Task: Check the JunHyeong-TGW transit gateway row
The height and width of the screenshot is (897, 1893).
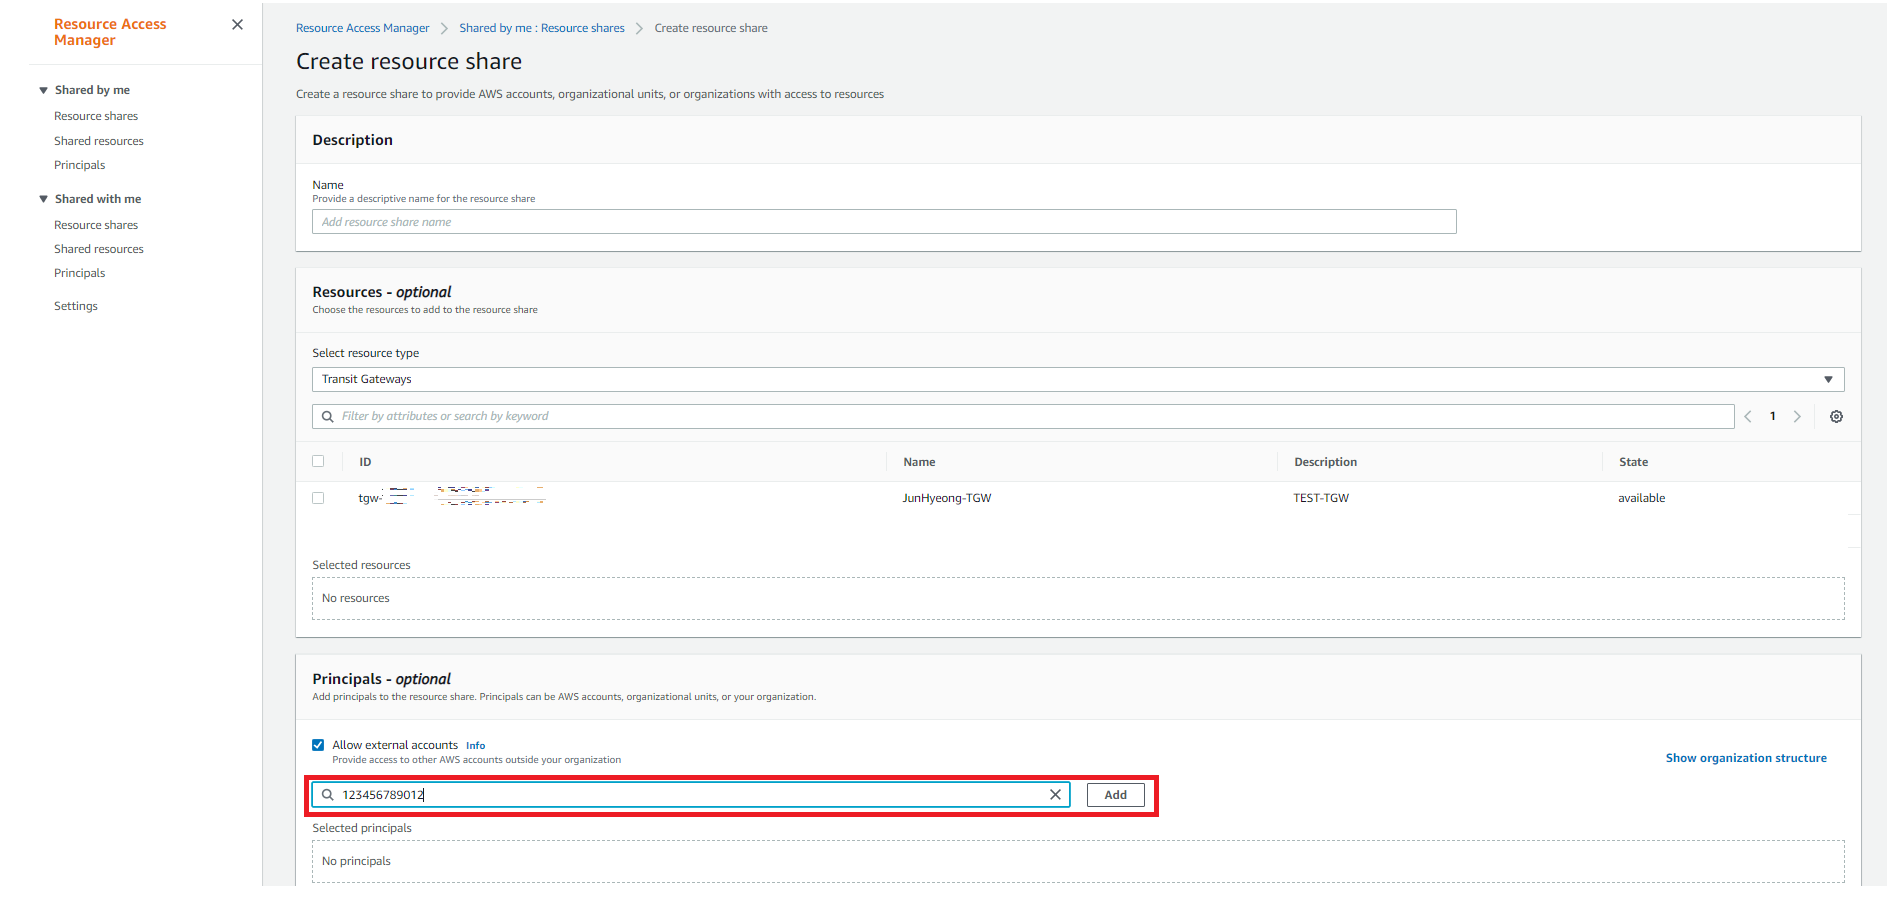Action: (318, 498)
